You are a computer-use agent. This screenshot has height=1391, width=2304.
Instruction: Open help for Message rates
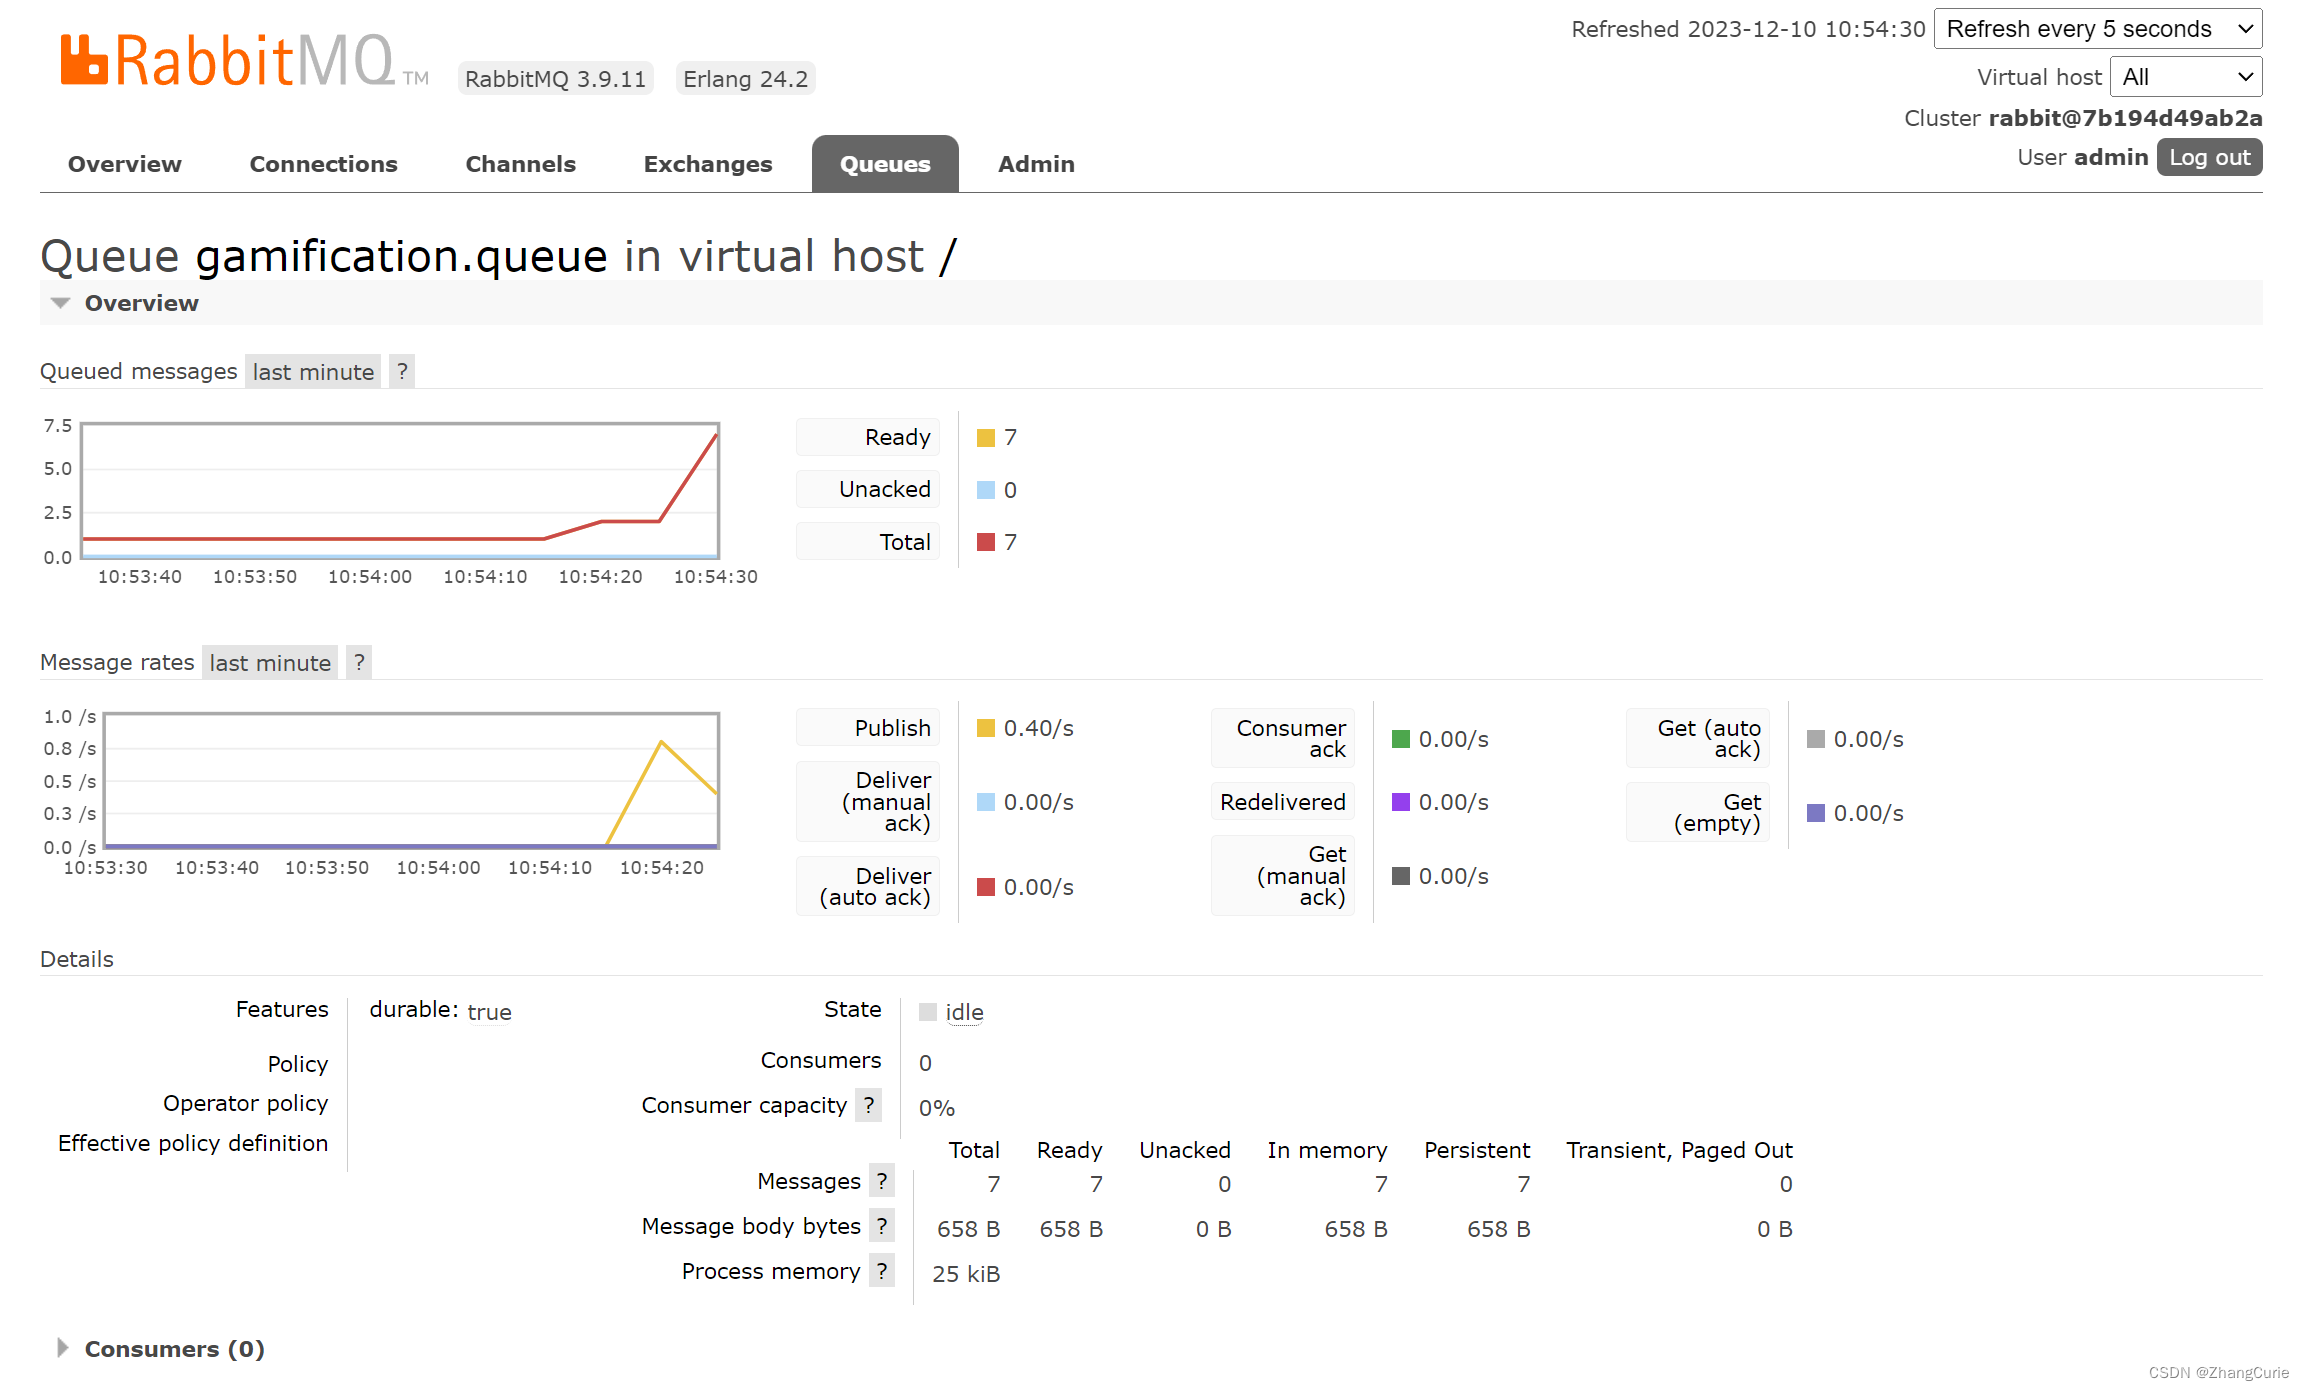click(359, 663)
